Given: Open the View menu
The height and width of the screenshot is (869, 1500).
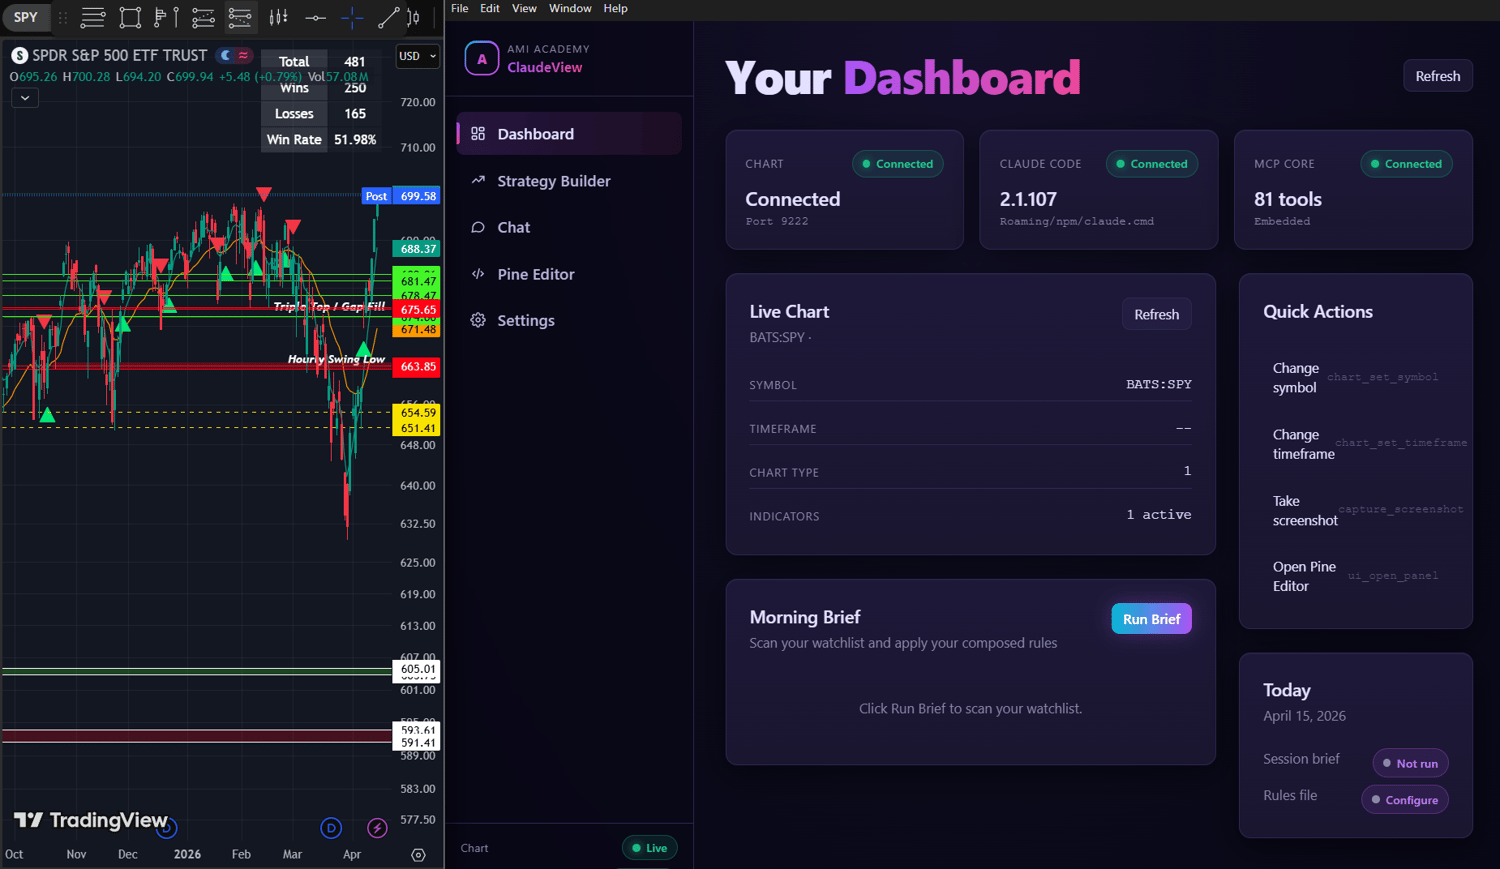Looking at the screenshot, I should pos(524,8).
